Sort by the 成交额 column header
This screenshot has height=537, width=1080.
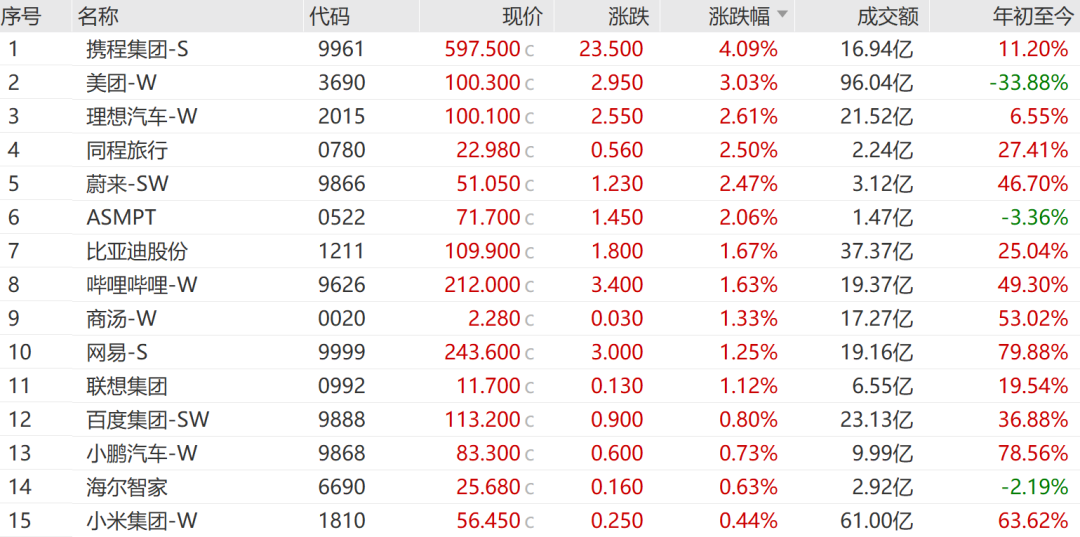(880, 16)
